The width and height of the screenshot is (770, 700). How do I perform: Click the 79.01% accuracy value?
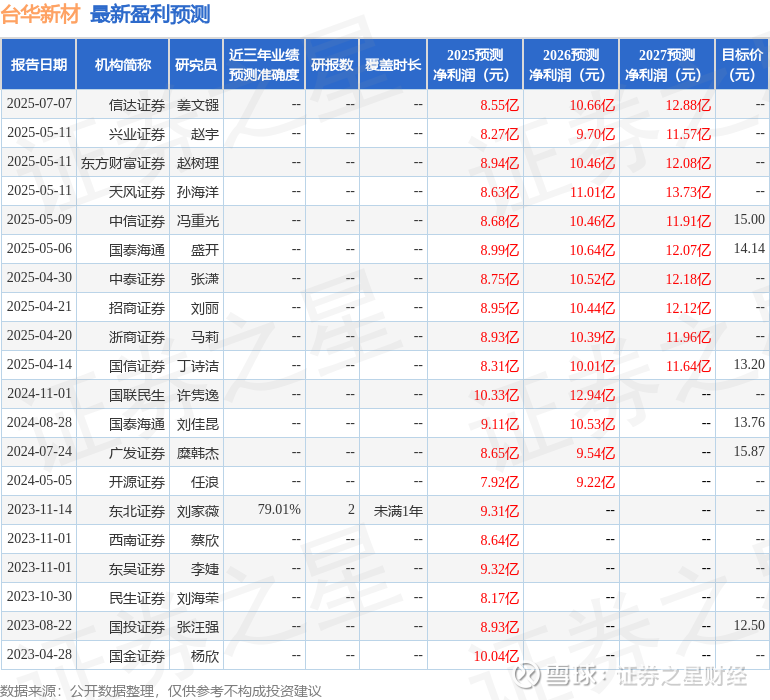279,509
